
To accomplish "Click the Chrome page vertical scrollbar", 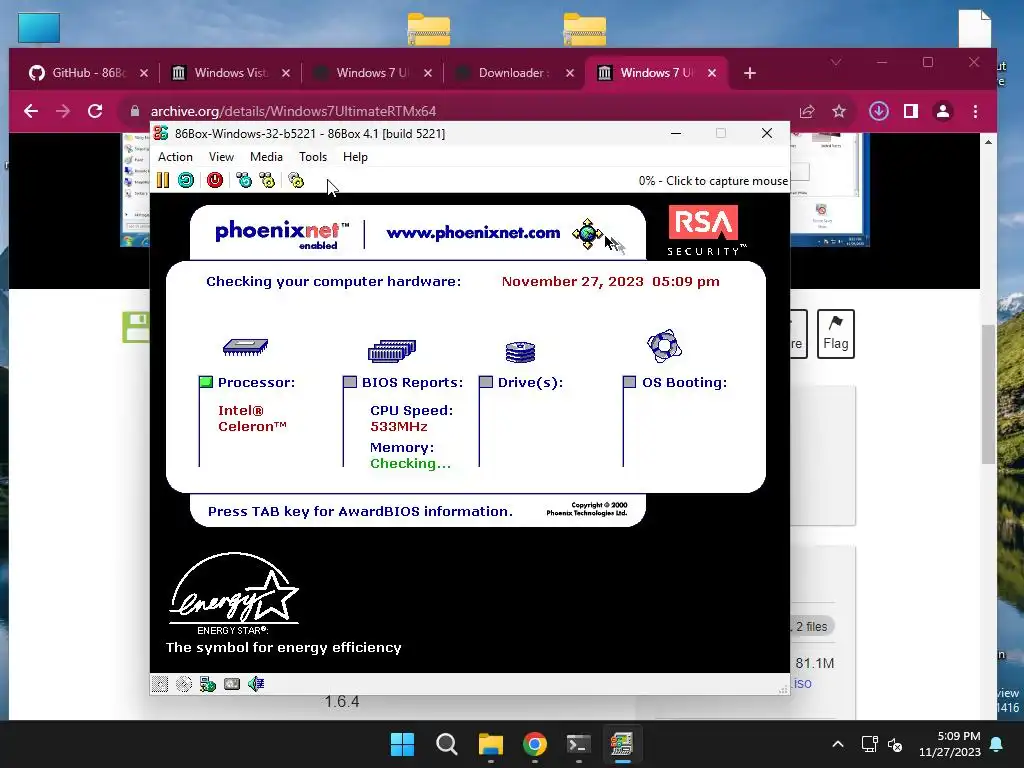I will 988,393.
